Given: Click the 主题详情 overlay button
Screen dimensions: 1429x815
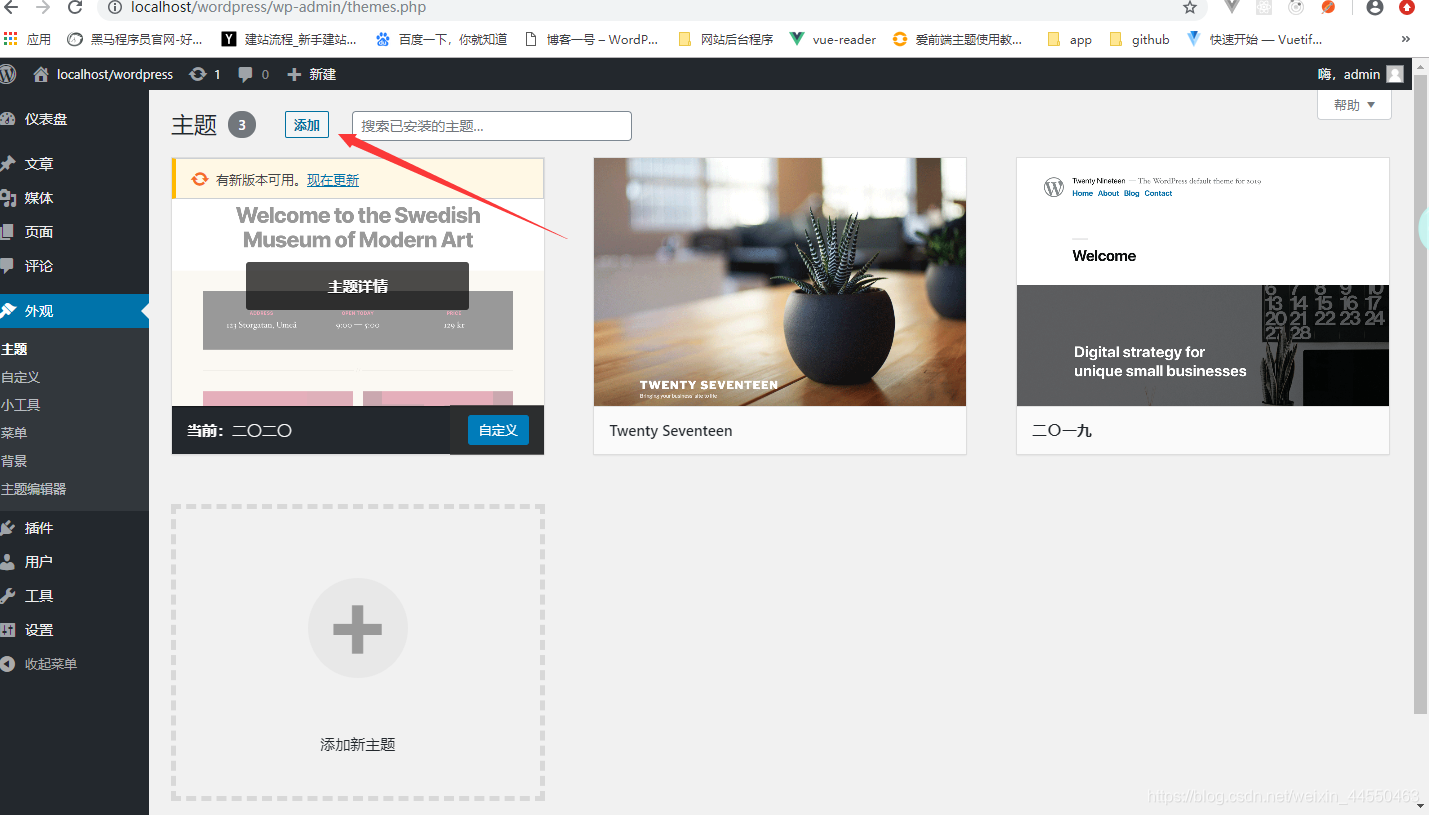Looking at the screenshot, I should [x=357, y=286].
